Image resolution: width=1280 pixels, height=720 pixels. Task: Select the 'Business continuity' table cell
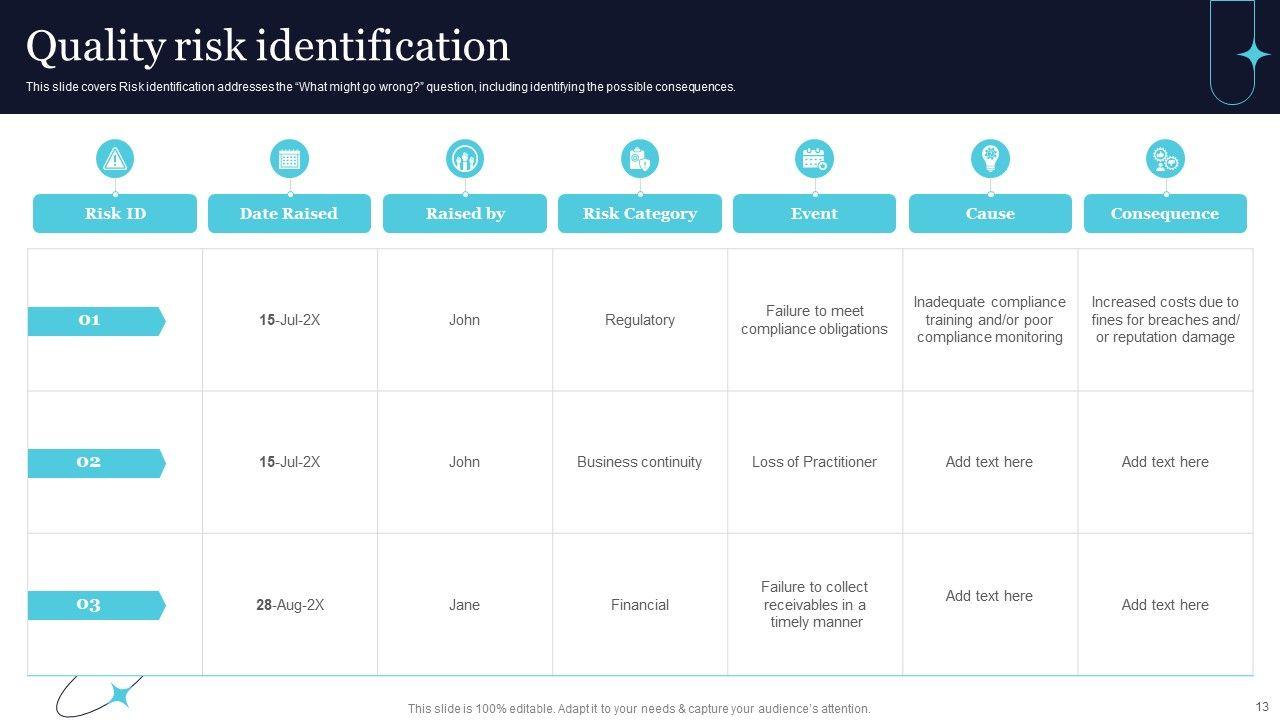click(x=640, y=462)
